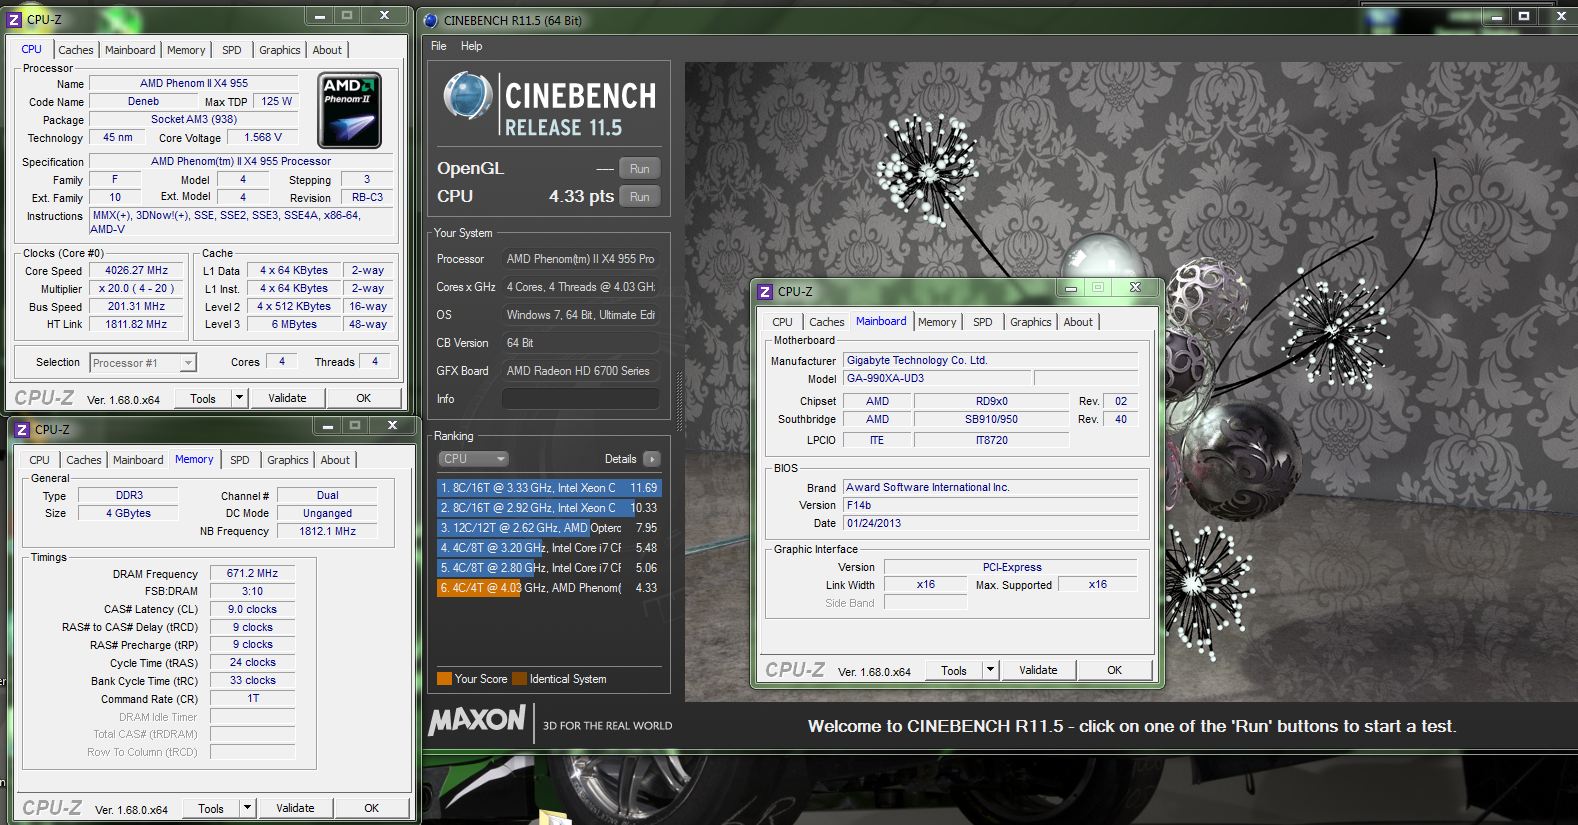Click OK in the Mainboard window
This screenshot has width=1578, height=825.
[1115, 670]
